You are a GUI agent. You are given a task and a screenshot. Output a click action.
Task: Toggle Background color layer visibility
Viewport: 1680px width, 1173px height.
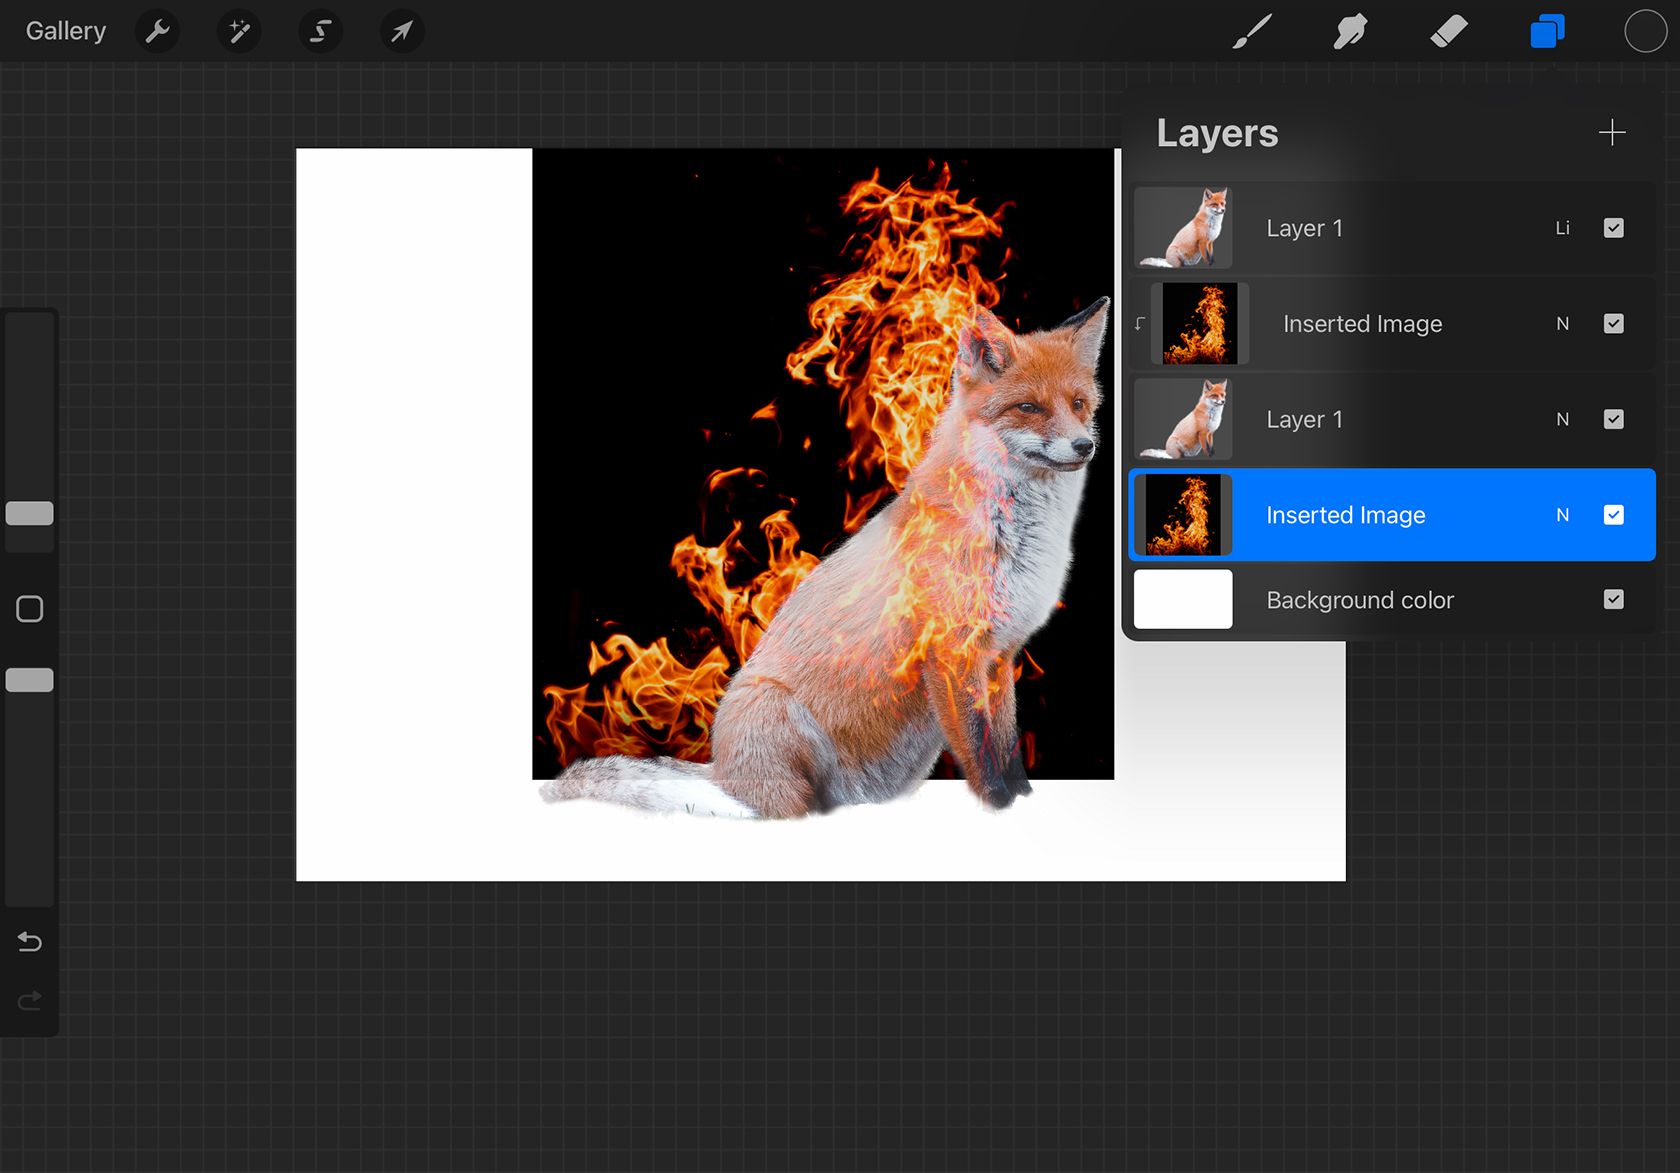tap(1613, 600)
